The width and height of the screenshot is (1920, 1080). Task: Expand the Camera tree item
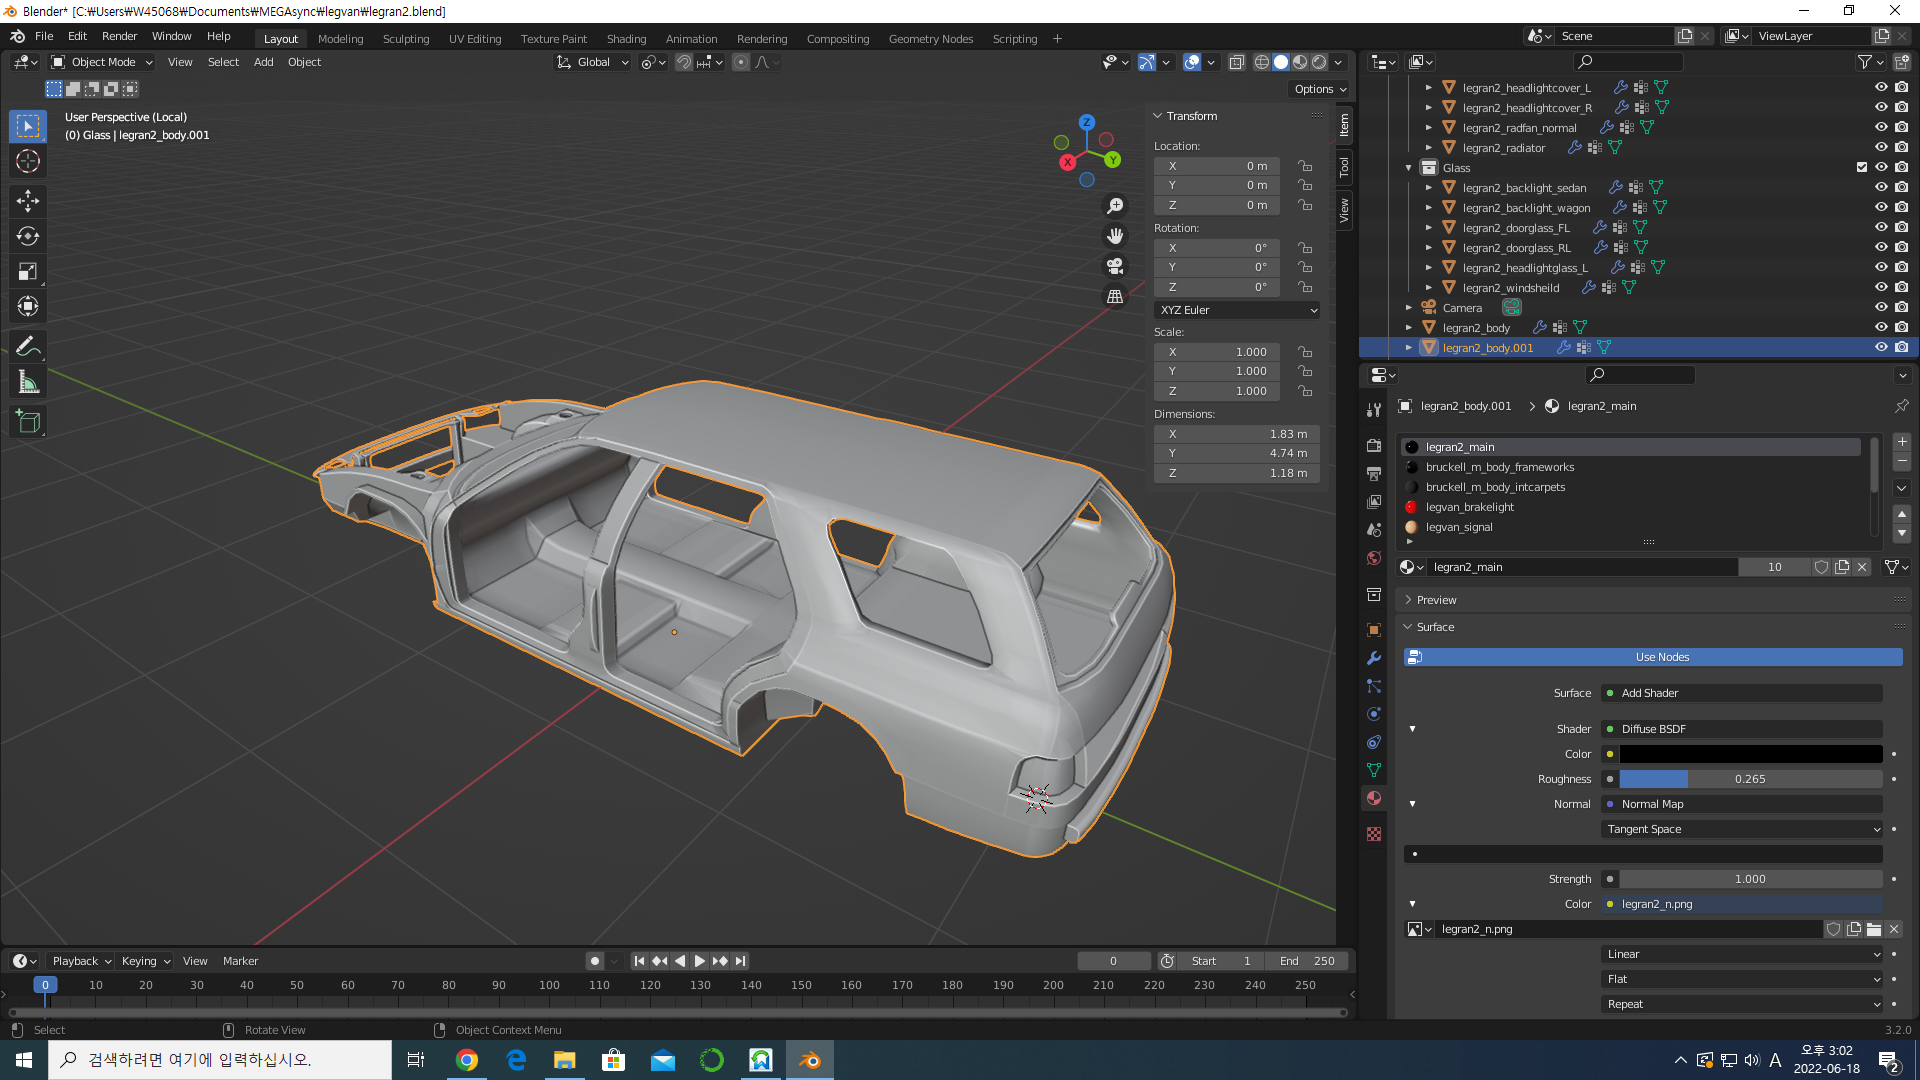pyautogui.click(x=1408, y=308)
